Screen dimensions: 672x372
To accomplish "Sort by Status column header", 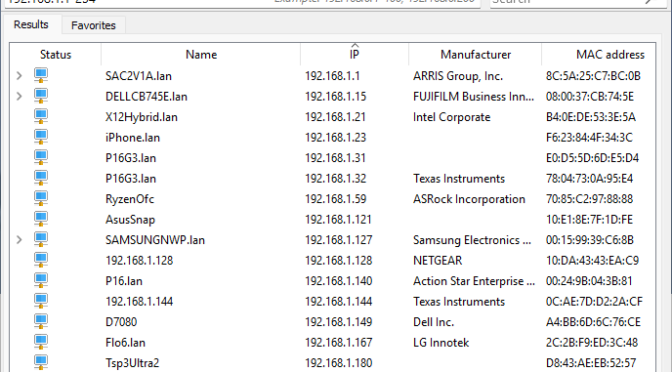I will tap(55, 54).
